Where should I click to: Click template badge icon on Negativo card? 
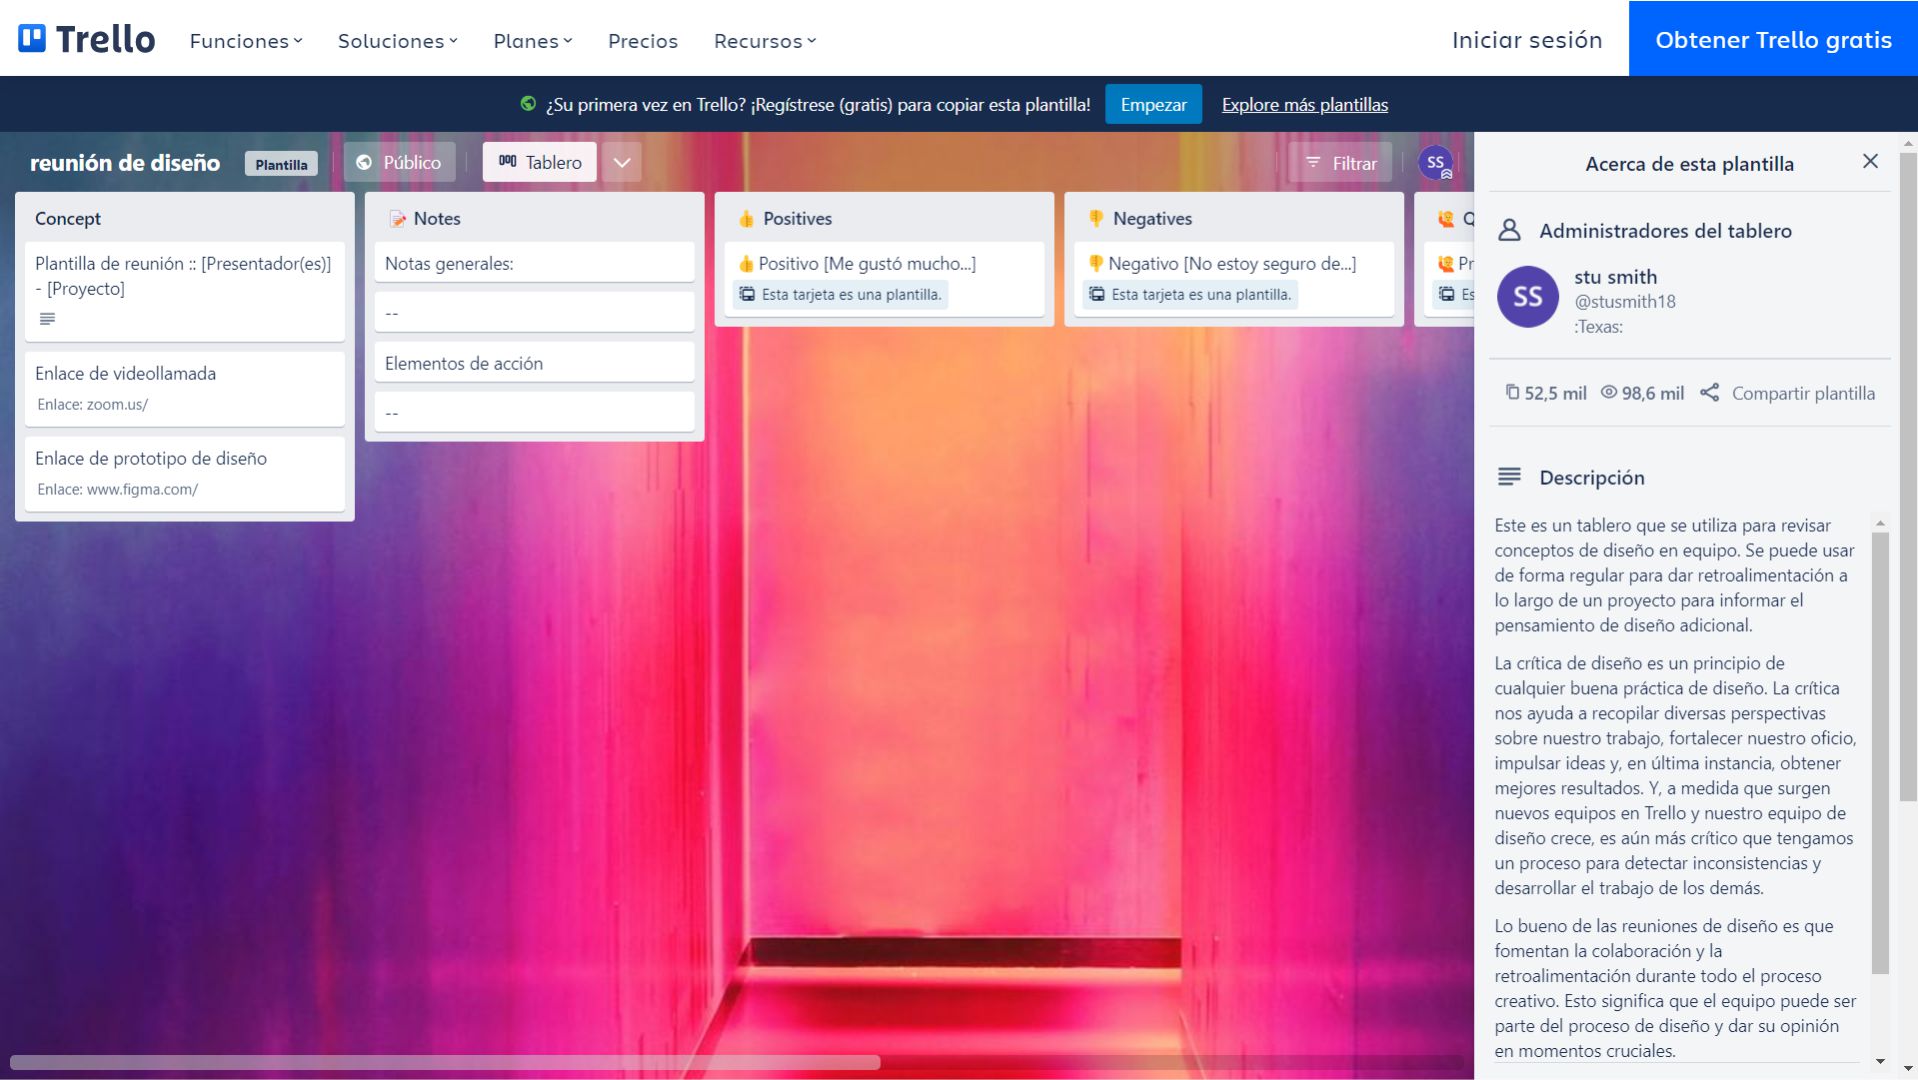[x=1097, y=294]
